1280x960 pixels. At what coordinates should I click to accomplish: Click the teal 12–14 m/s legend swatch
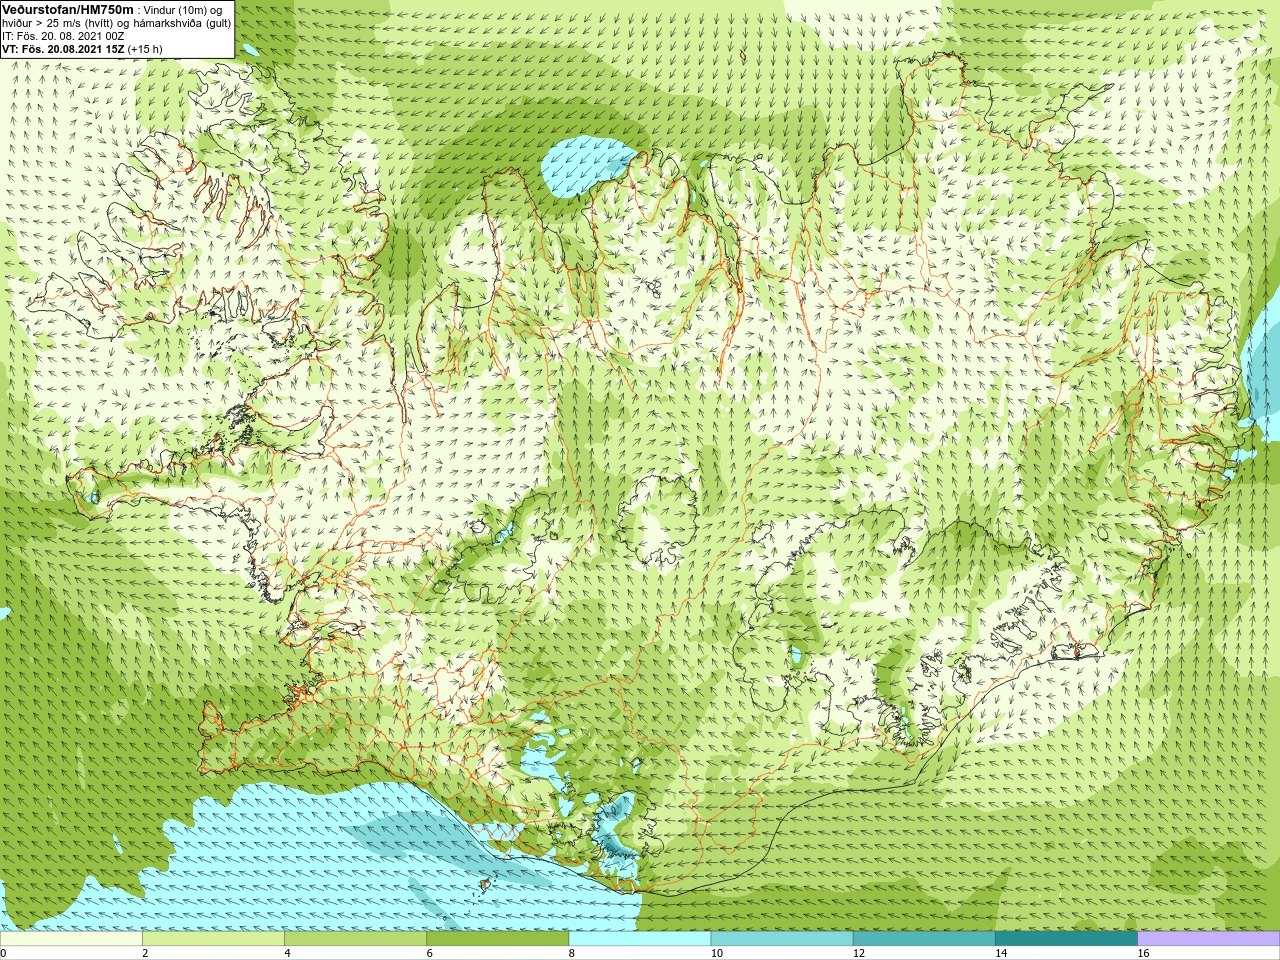(x=923, y=939)
